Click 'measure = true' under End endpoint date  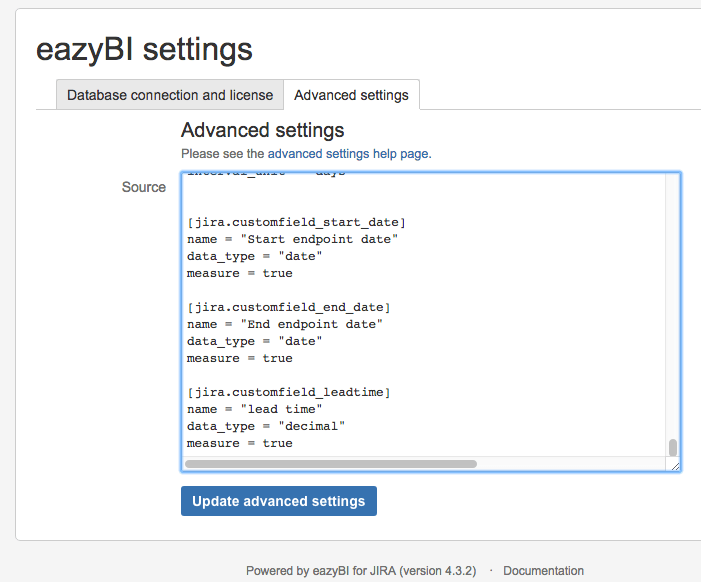pyautogui.click(x=240, y=358)
